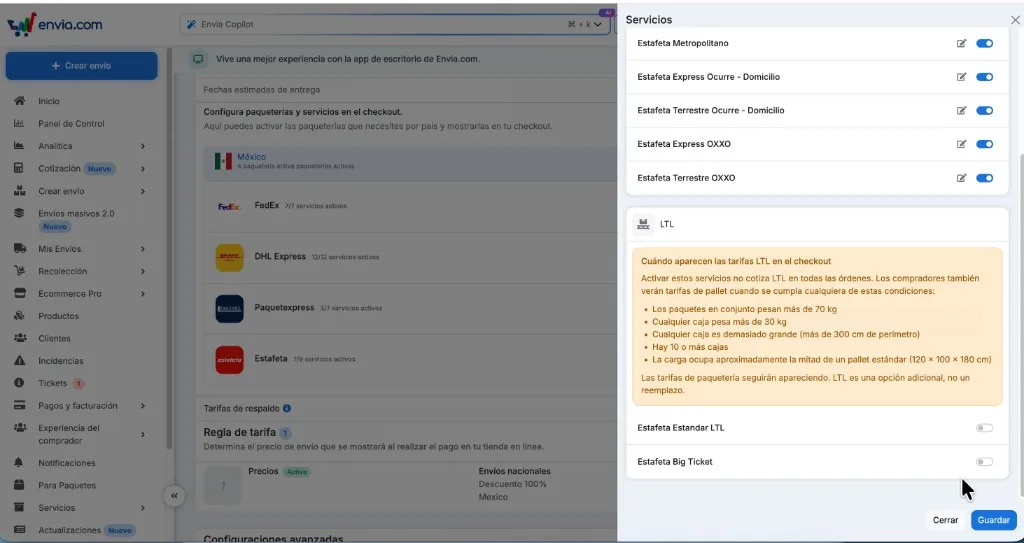Click the Recolección cart icon
This screenshot has height=543, width=1024.
point(20,271)
